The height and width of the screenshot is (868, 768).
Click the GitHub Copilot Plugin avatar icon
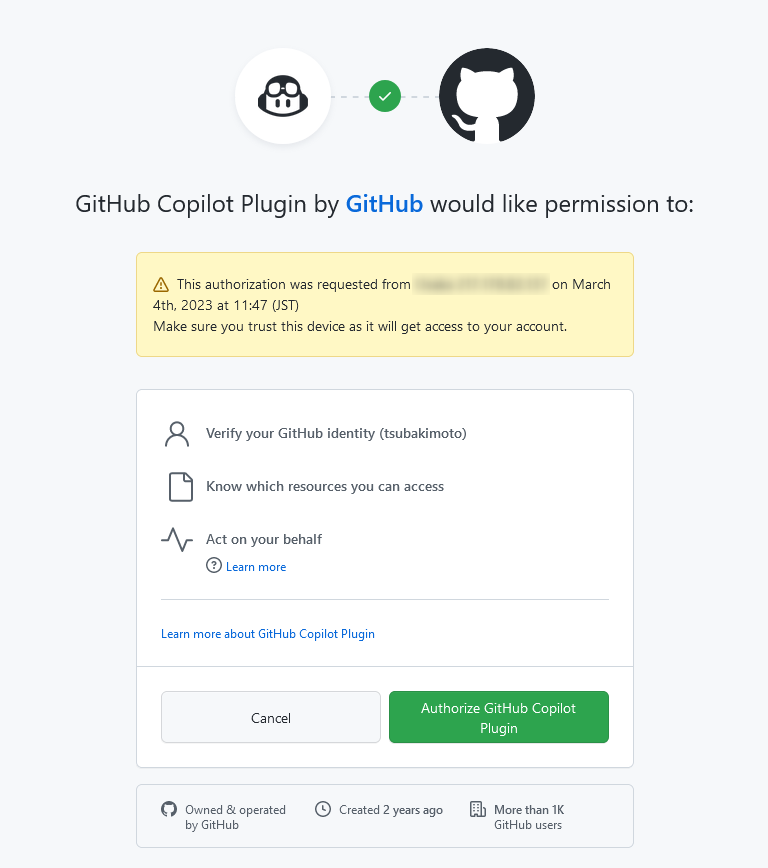point(283,96)
